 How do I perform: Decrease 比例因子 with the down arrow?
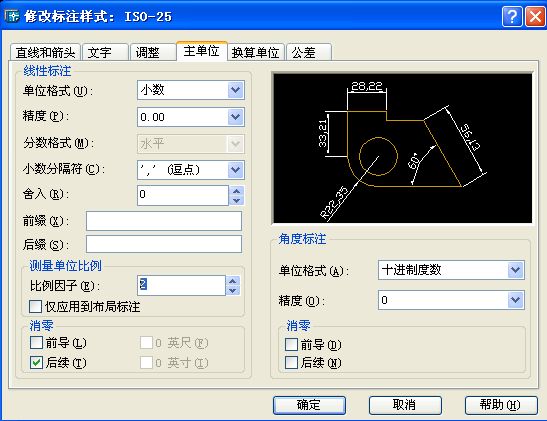233,290
